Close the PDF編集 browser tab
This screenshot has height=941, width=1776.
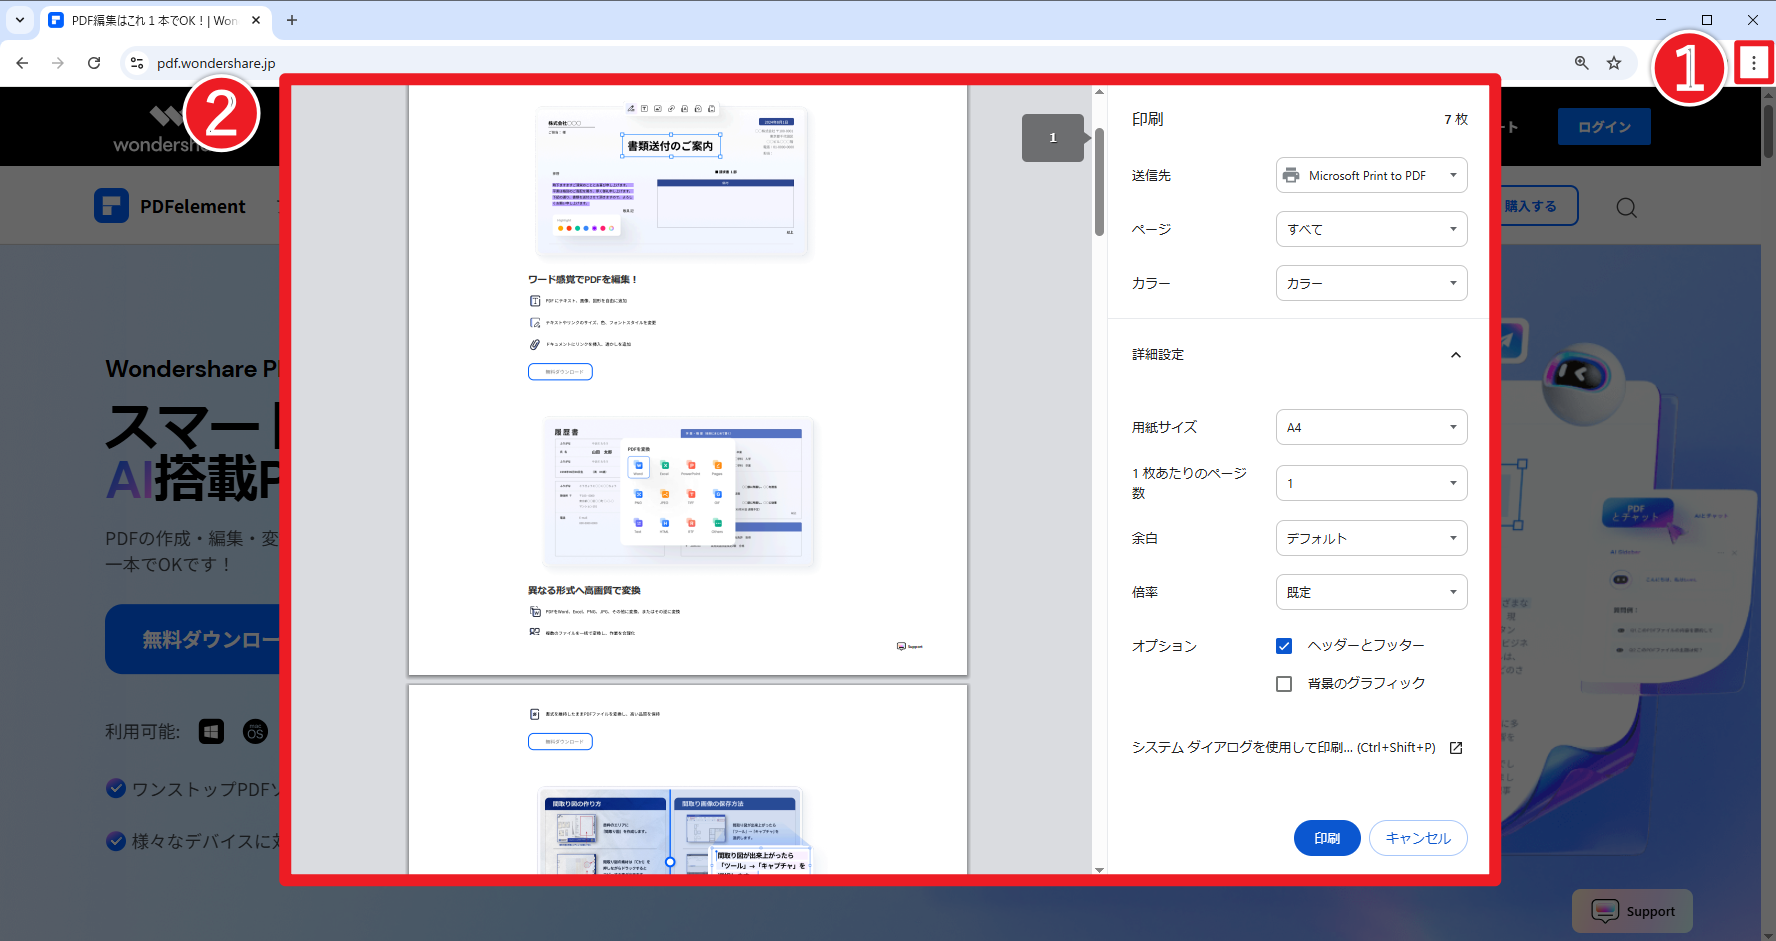pos(256,20)
